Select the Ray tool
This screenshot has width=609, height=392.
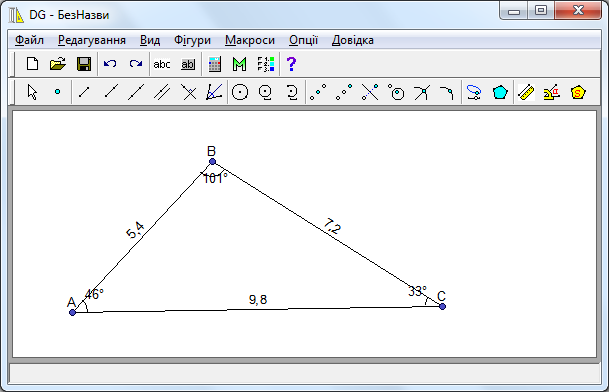coord(111,92)
